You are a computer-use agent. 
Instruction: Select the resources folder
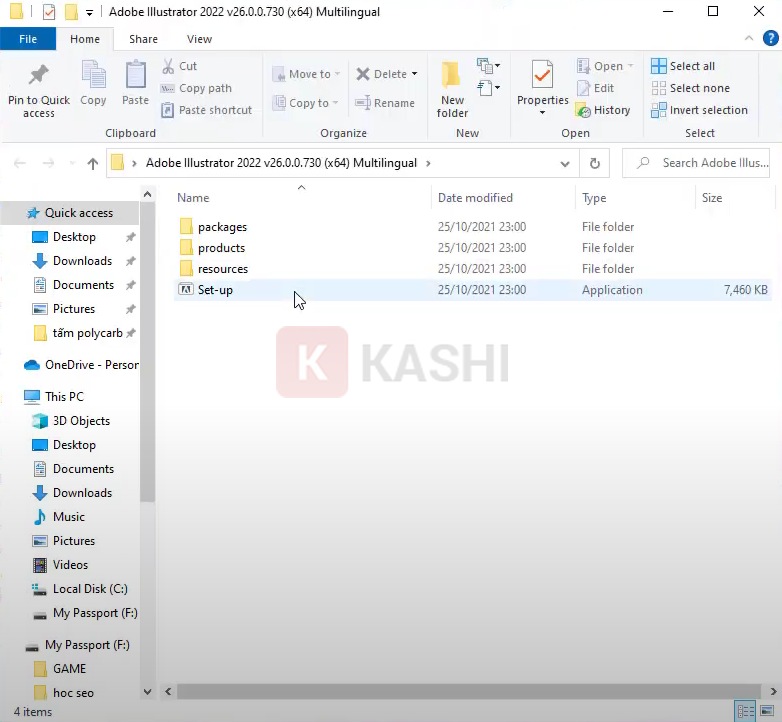click(222, 269)
